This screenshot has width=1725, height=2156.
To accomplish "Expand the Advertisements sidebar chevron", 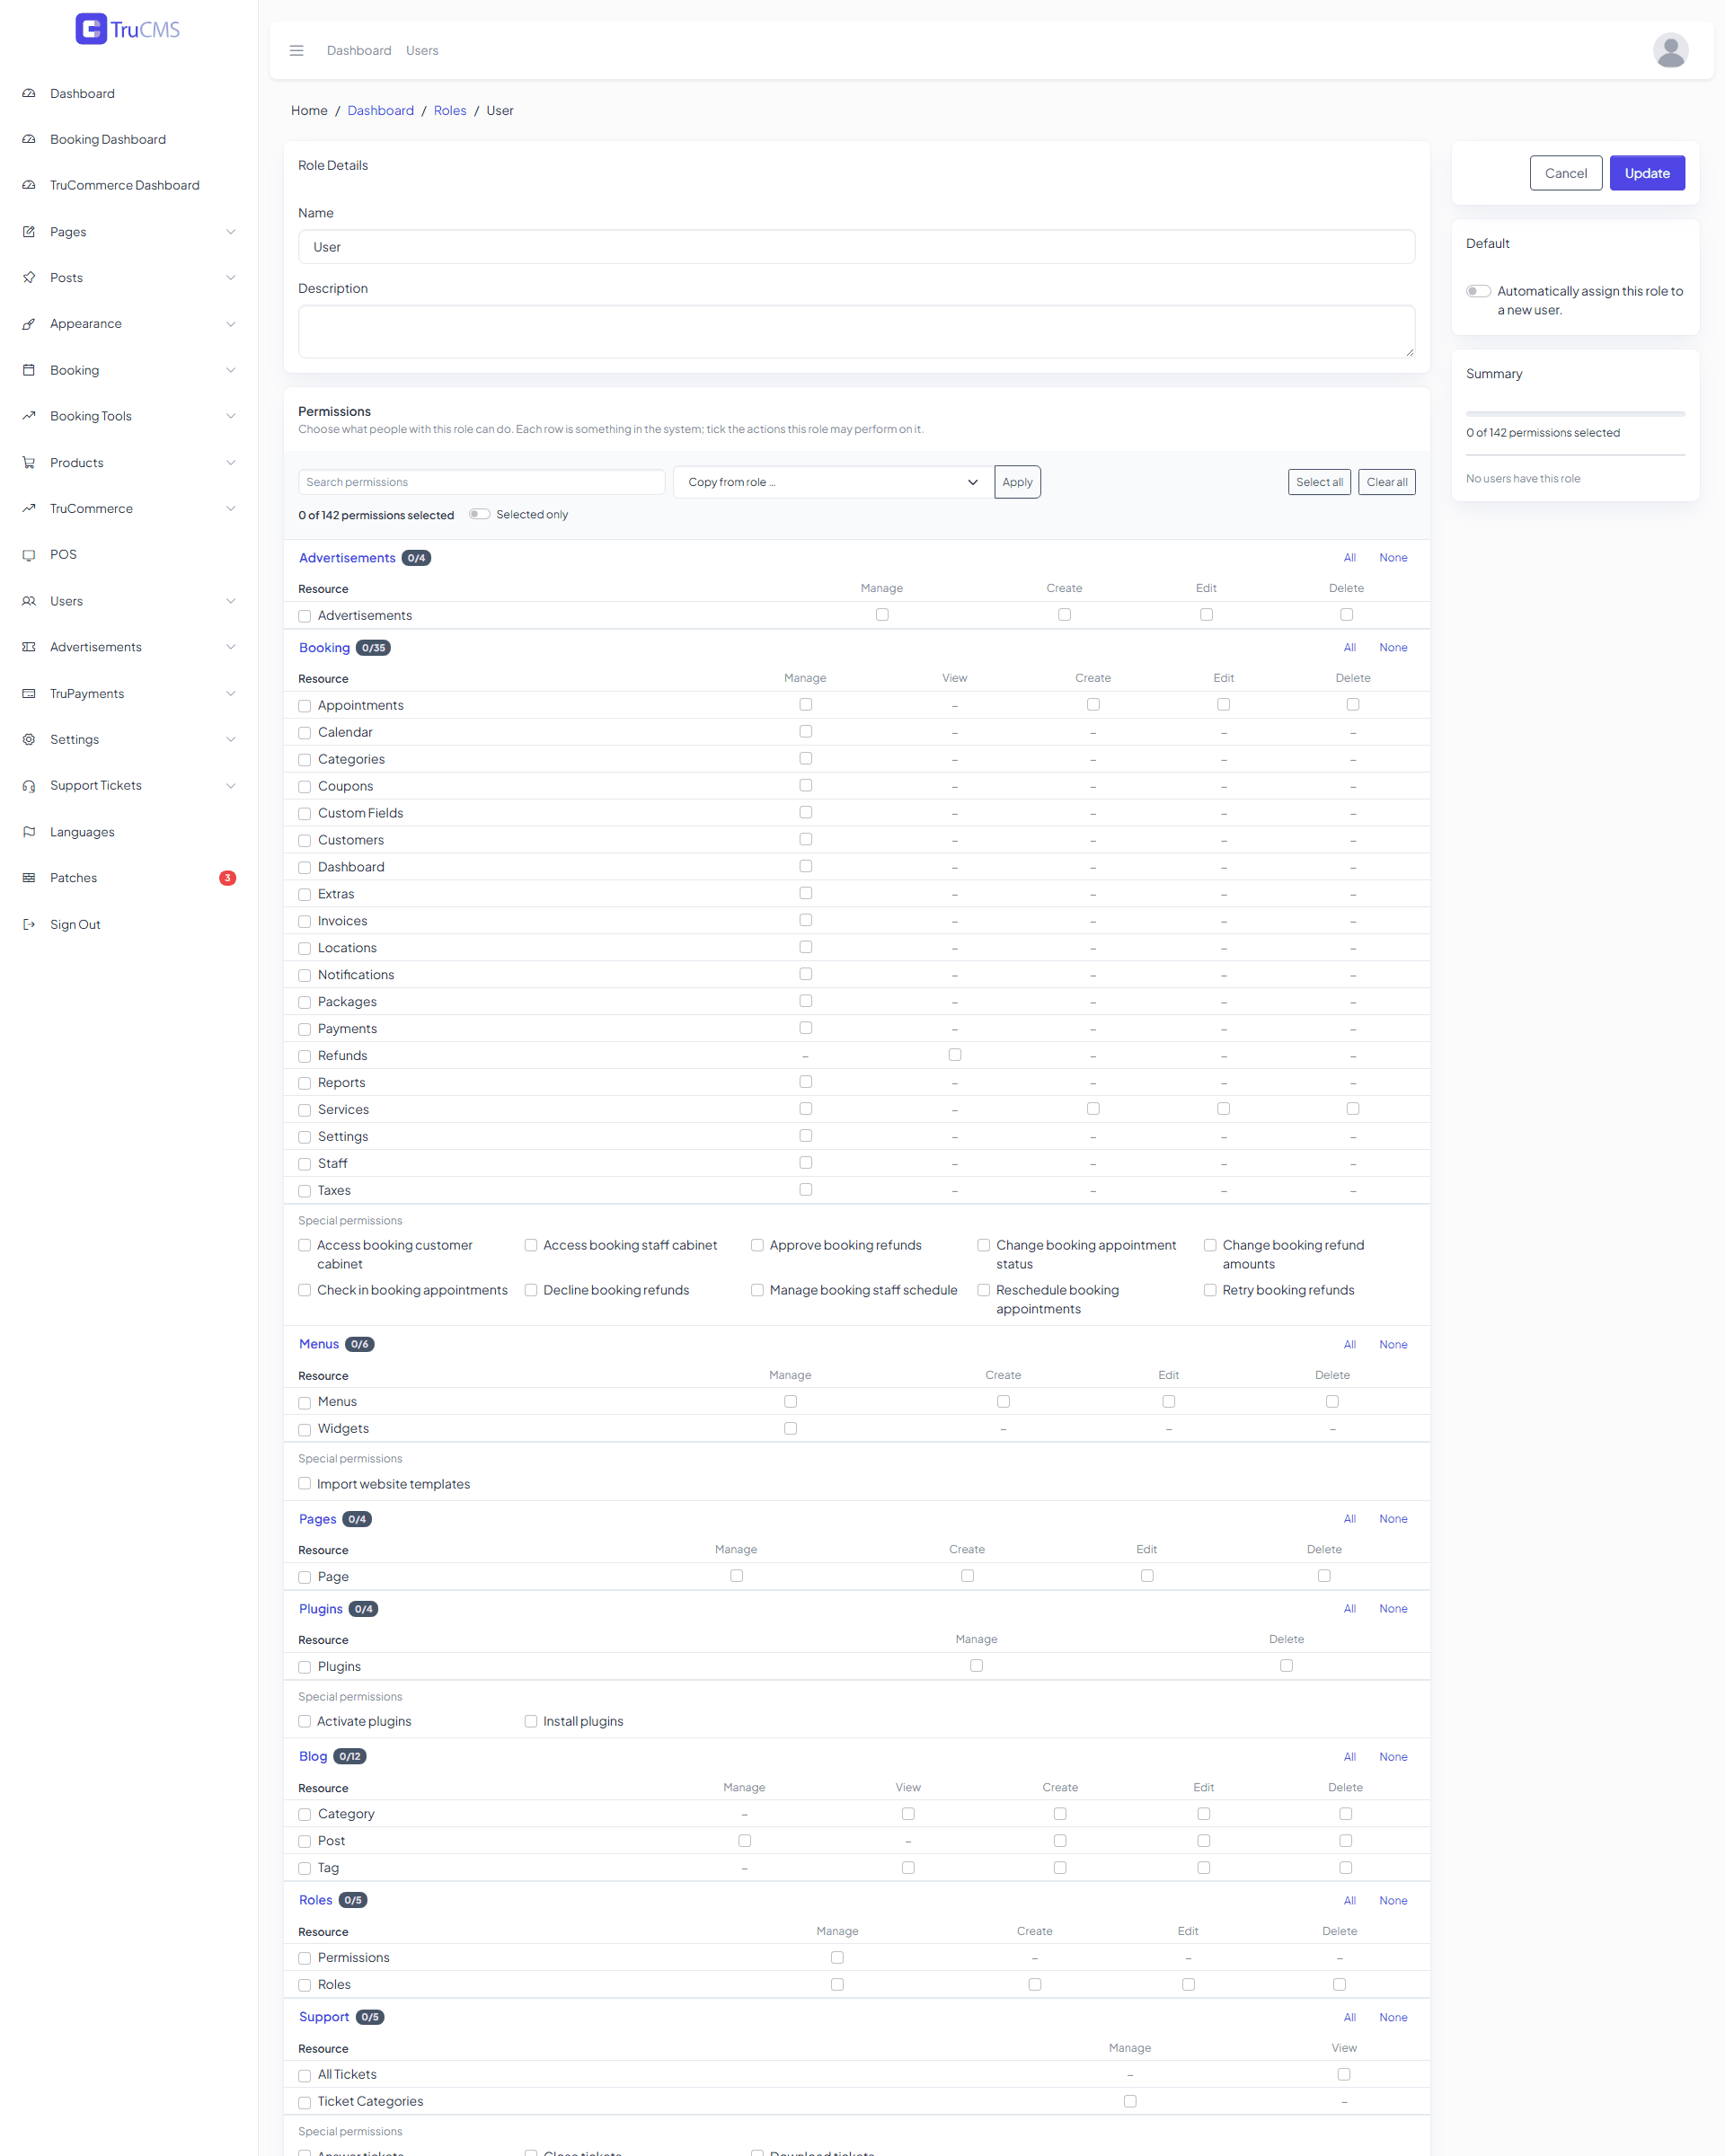I will pos(231,647).
